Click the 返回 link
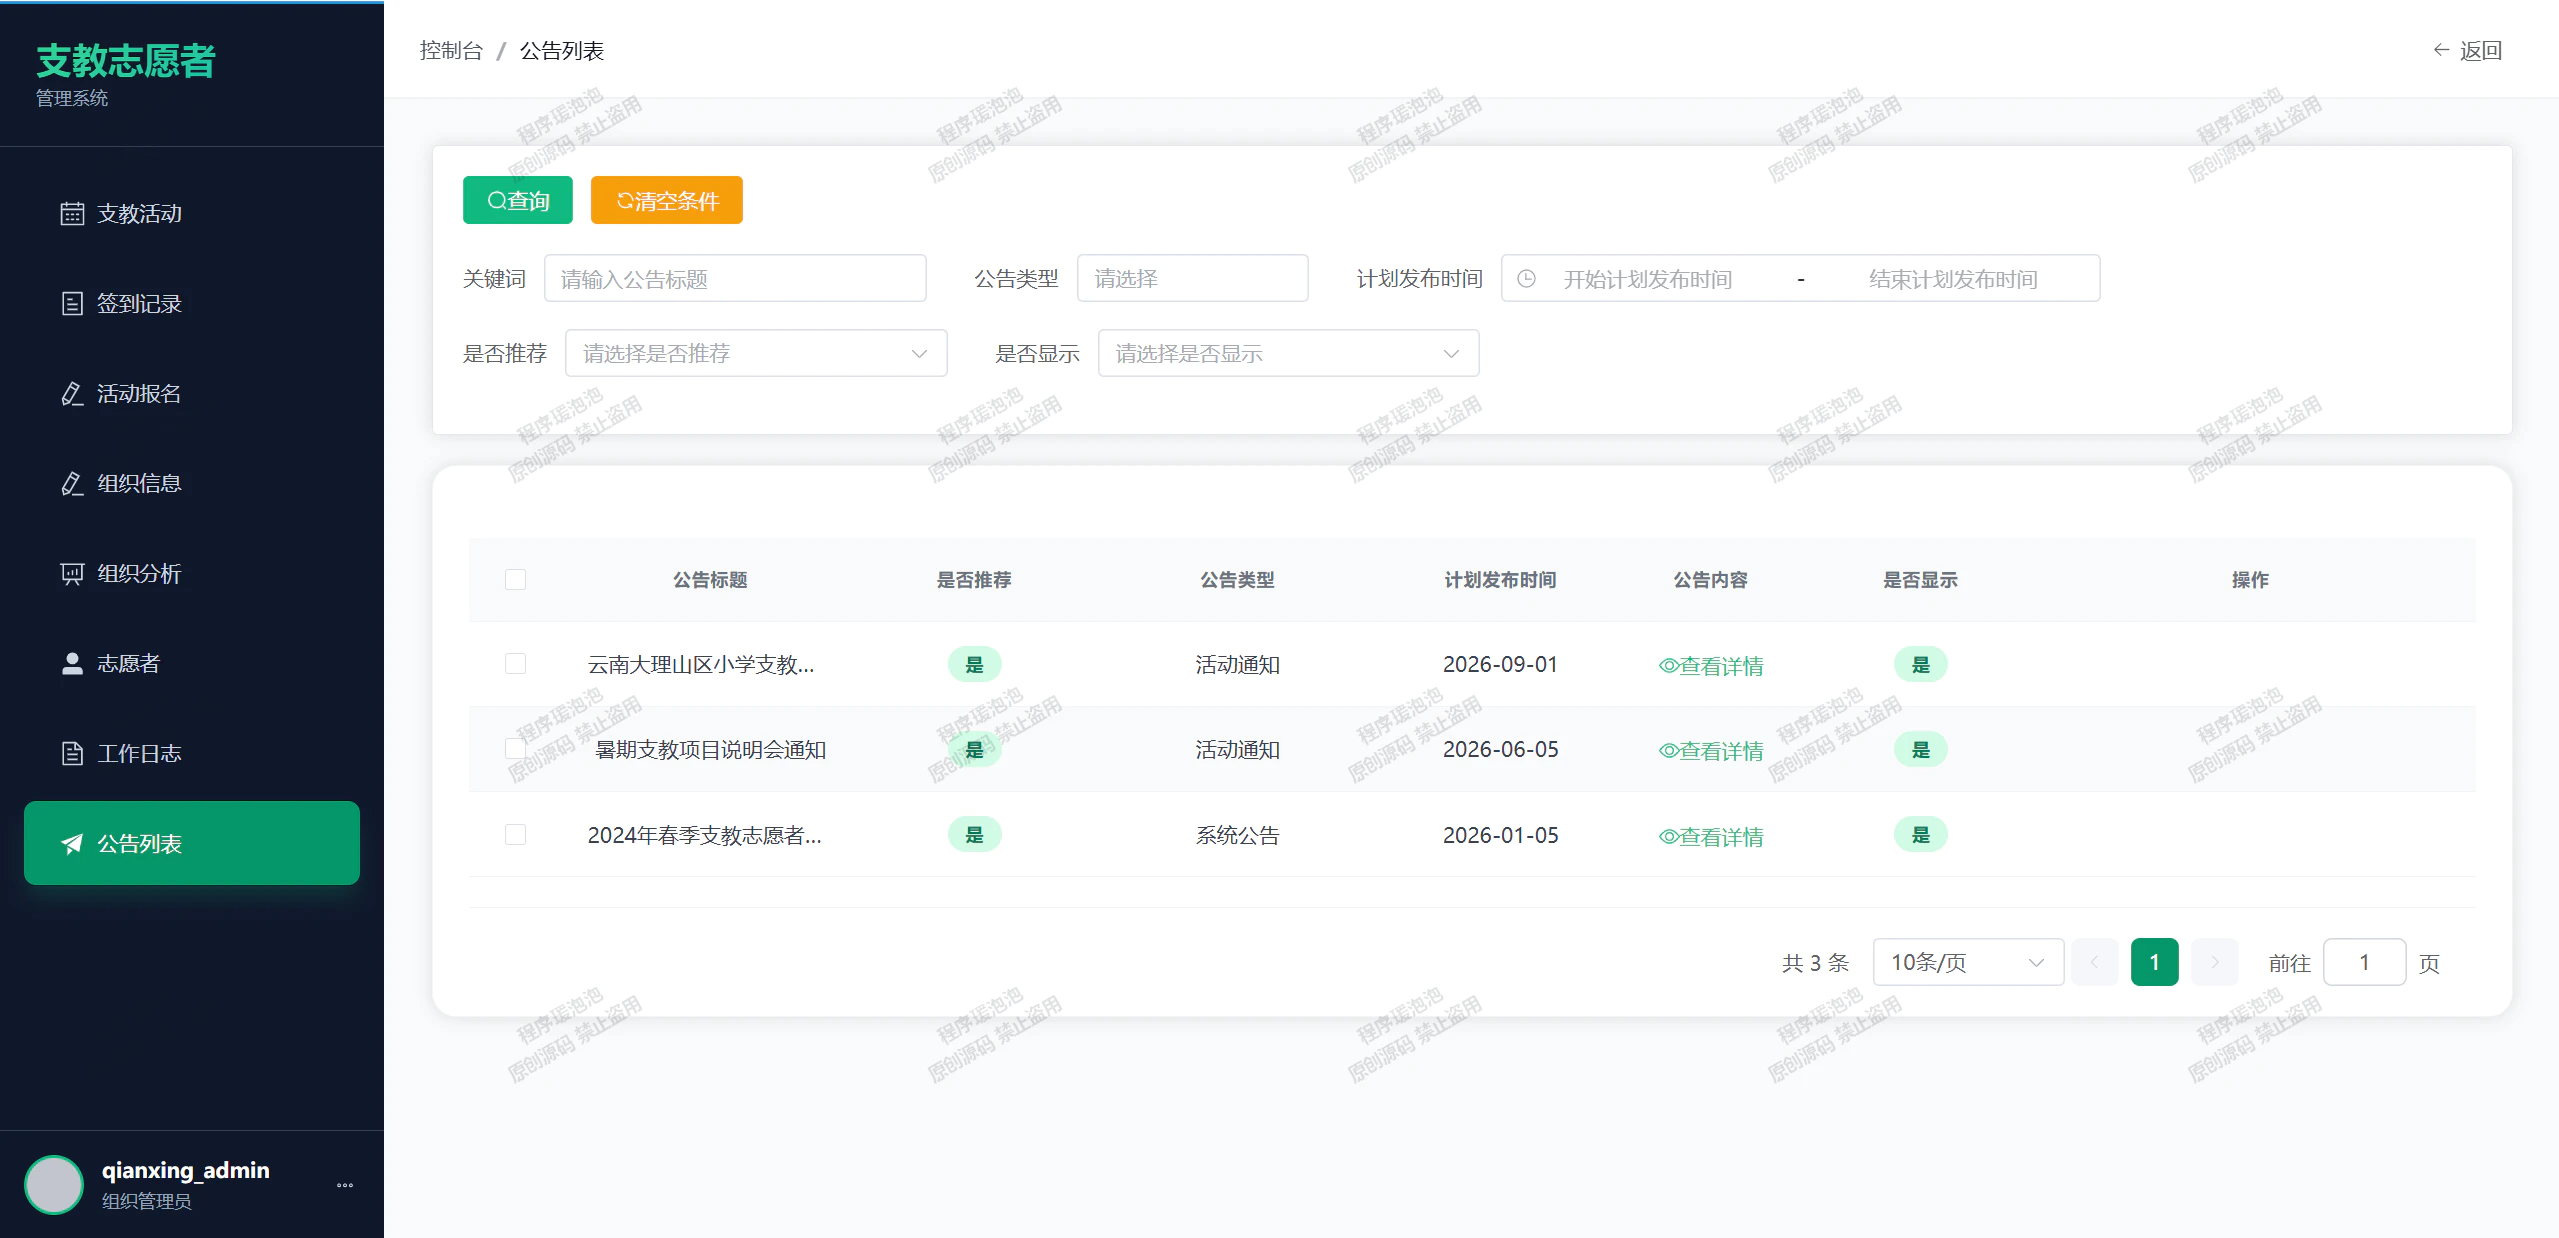Screen dimensions: 2559x1238 point(2467,50)
